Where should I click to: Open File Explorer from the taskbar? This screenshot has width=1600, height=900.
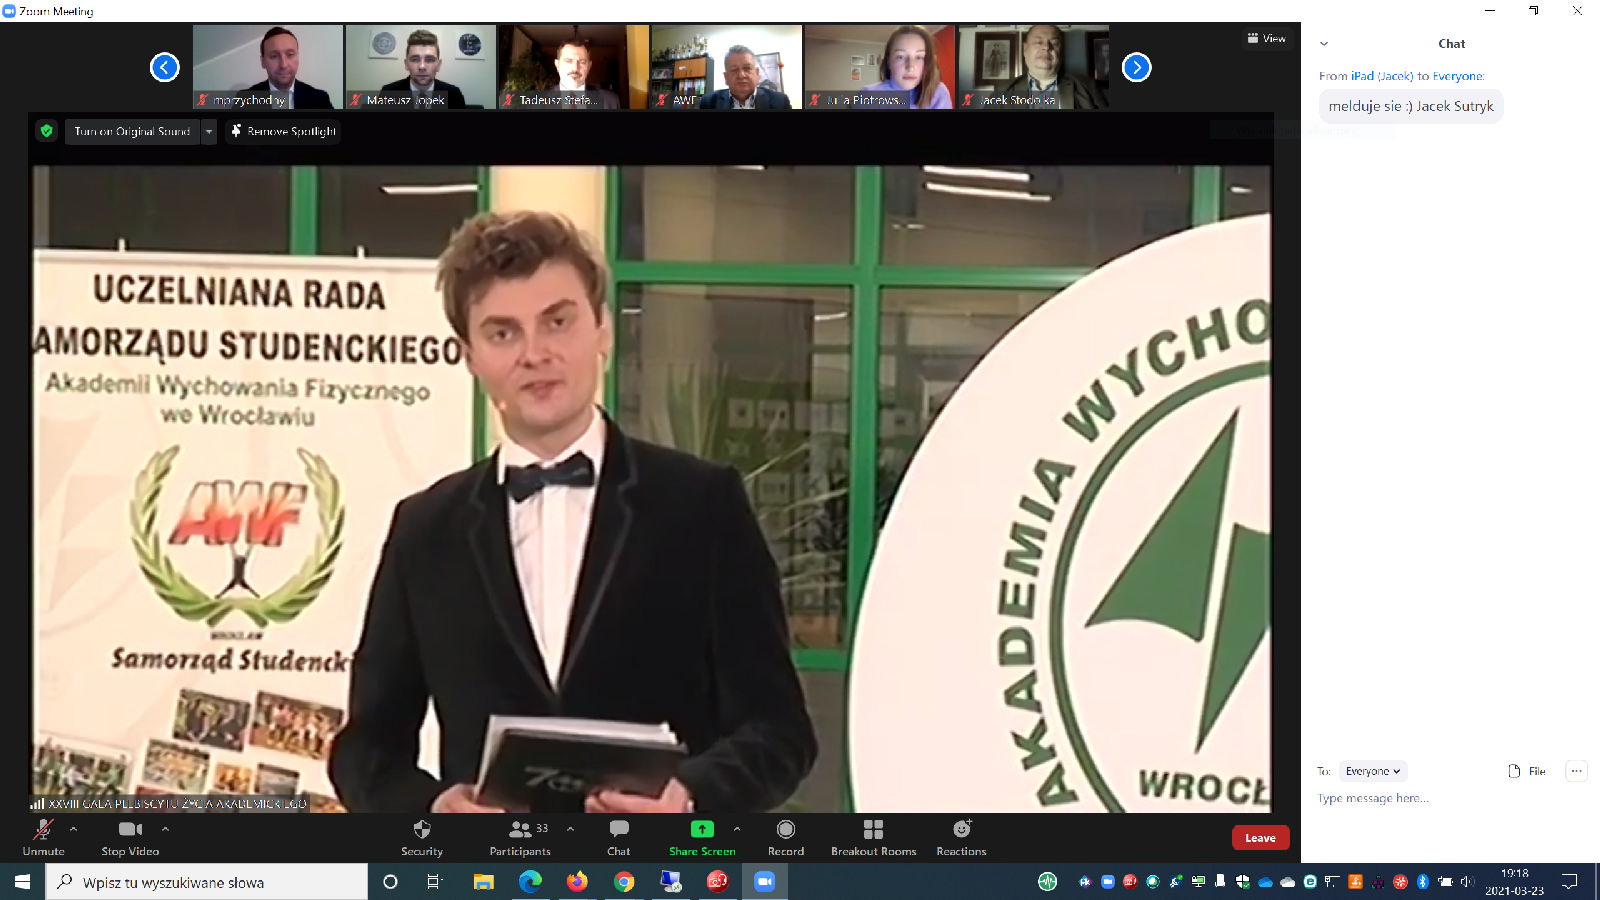click(484, 882)
